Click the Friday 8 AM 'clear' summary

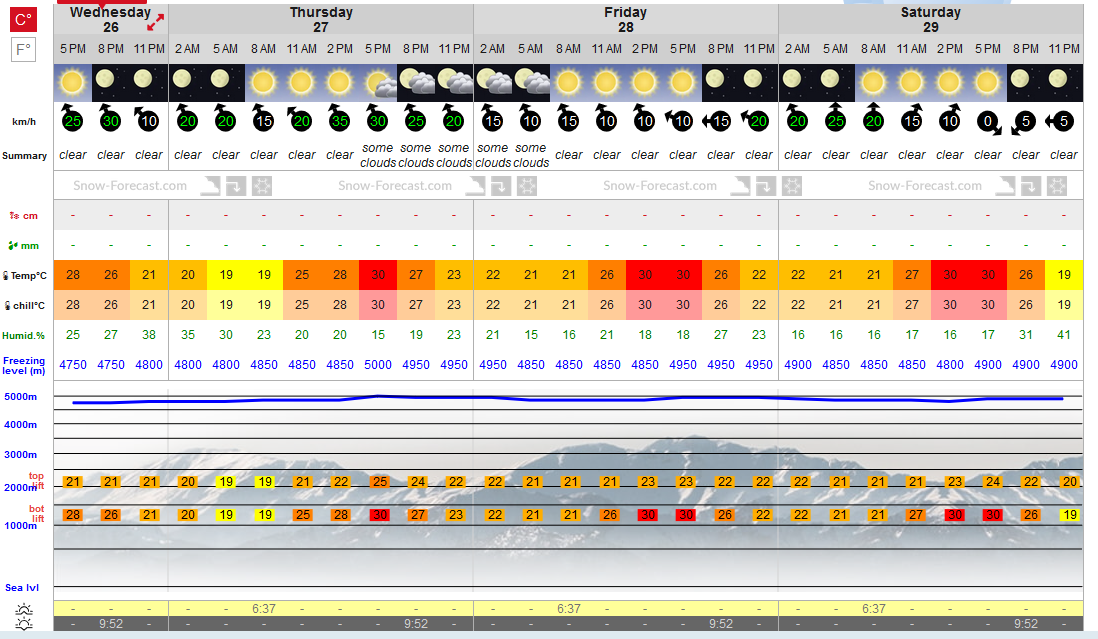click(x=569, y=155)
